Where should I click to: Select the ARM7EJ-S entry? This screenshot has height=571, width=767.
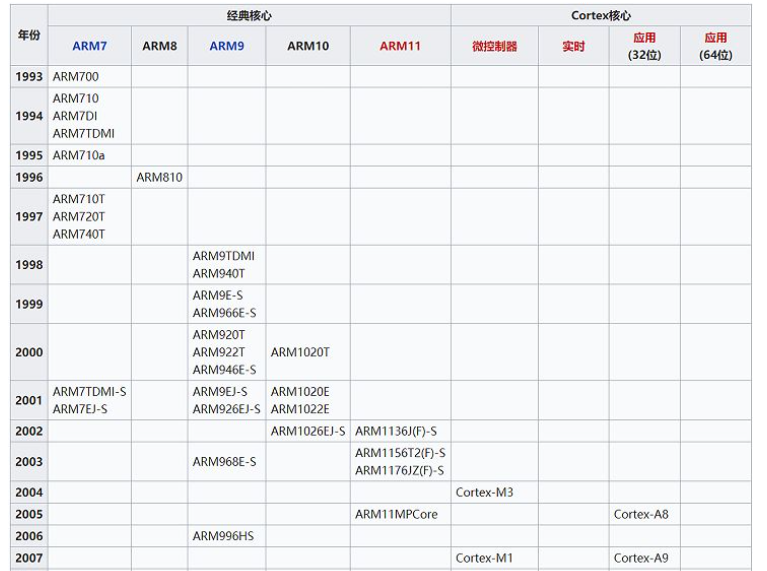pyautogui.click(x=80, y=409)
